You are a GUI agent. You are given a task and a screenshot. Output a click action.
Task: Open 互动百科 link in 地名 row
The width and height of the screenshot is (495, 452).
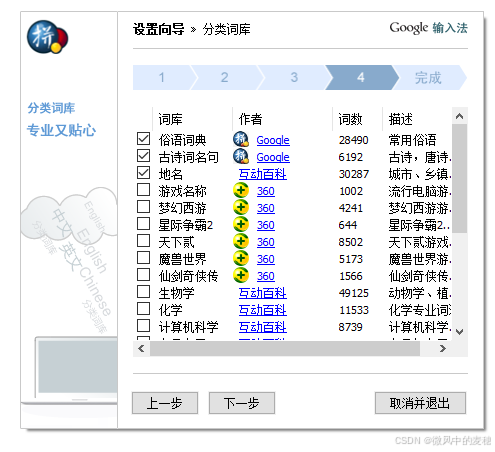(x=263, y=174)
